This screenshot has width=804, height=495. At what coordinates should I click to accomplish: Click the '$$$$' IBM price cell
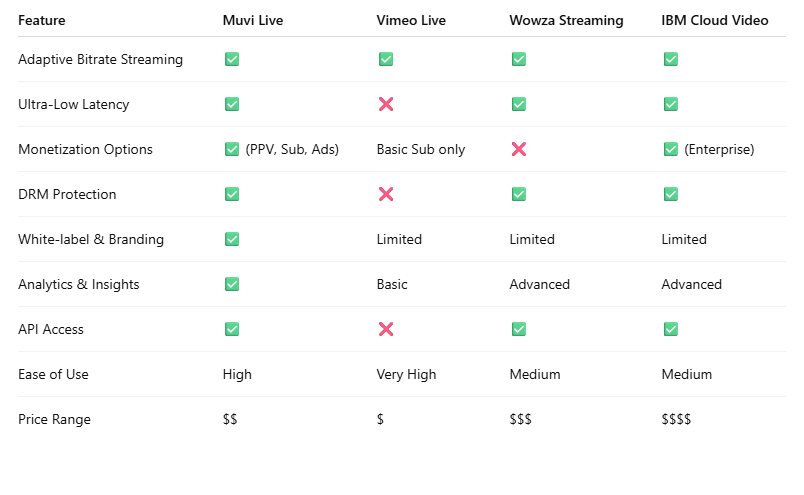(x=676, y=419)
